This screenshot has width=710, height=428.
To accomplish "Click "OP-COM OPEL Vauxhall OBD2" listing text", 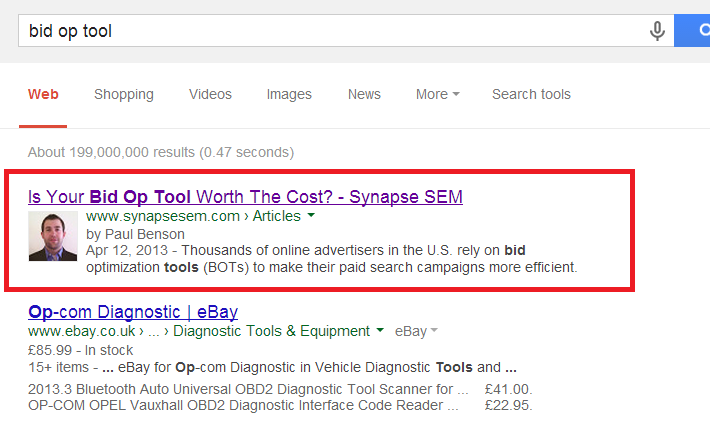I will (243, 405).
